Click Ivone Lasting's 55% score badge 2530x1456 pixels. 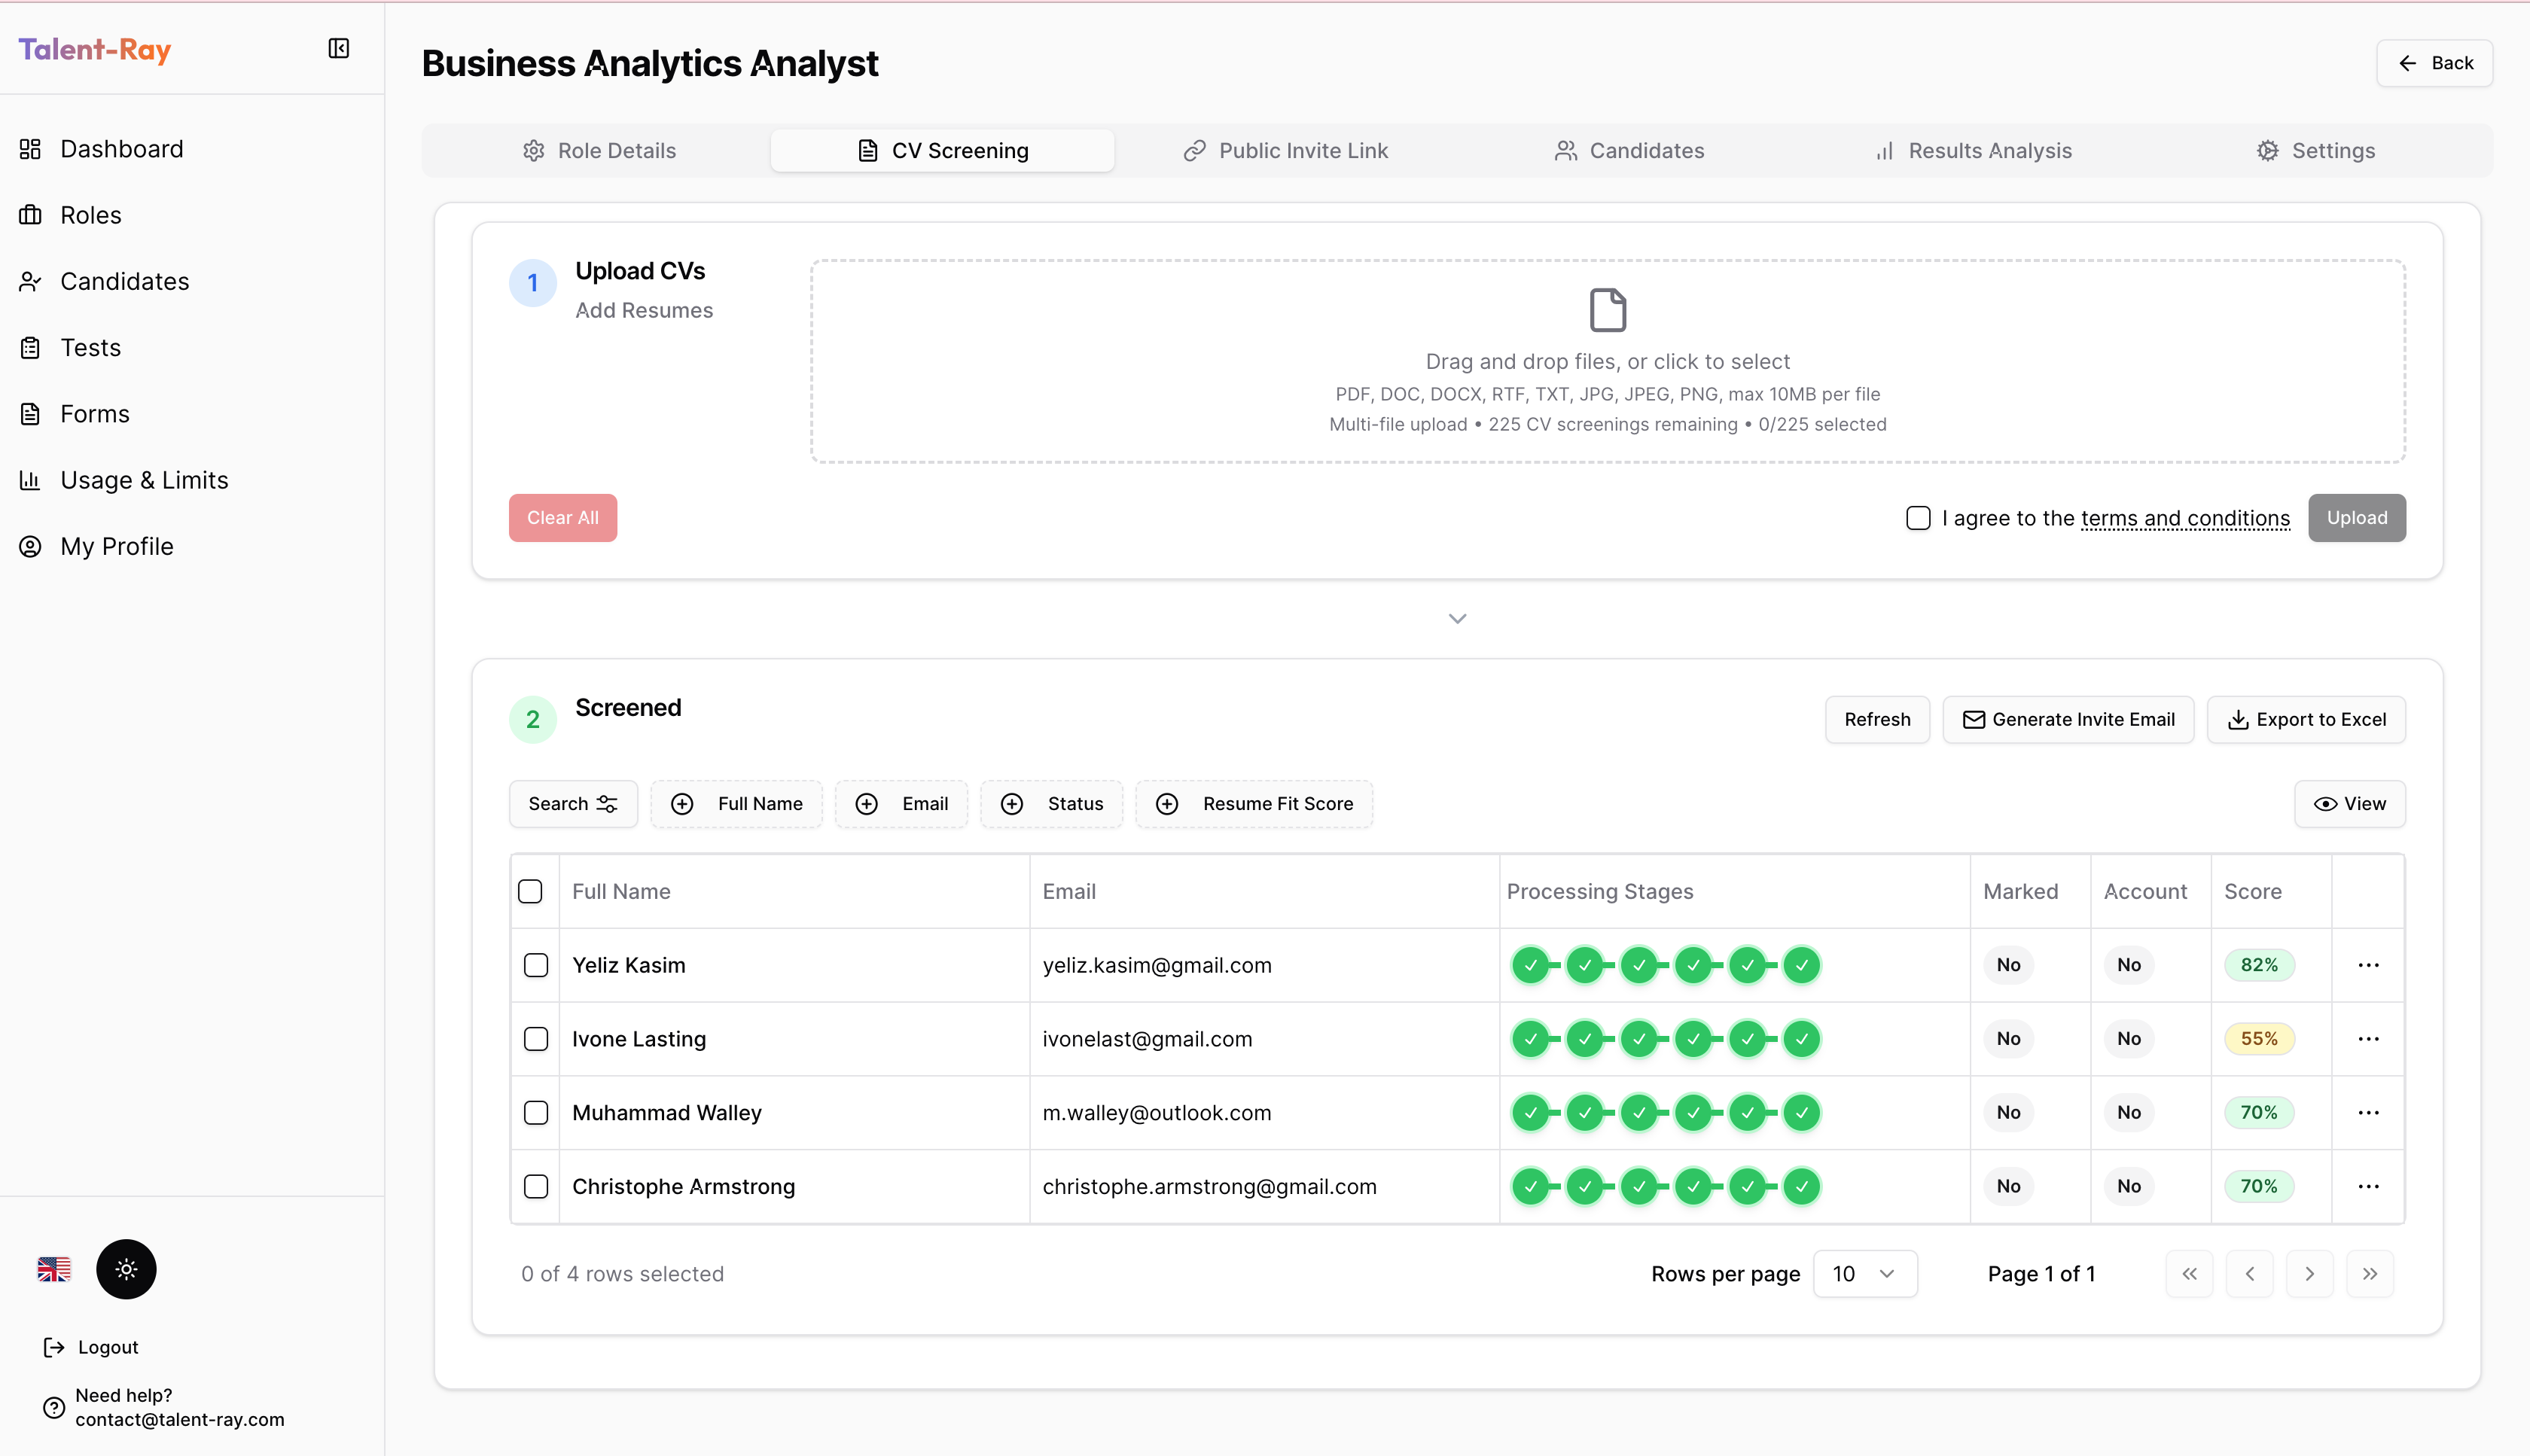point(2259,1038)
